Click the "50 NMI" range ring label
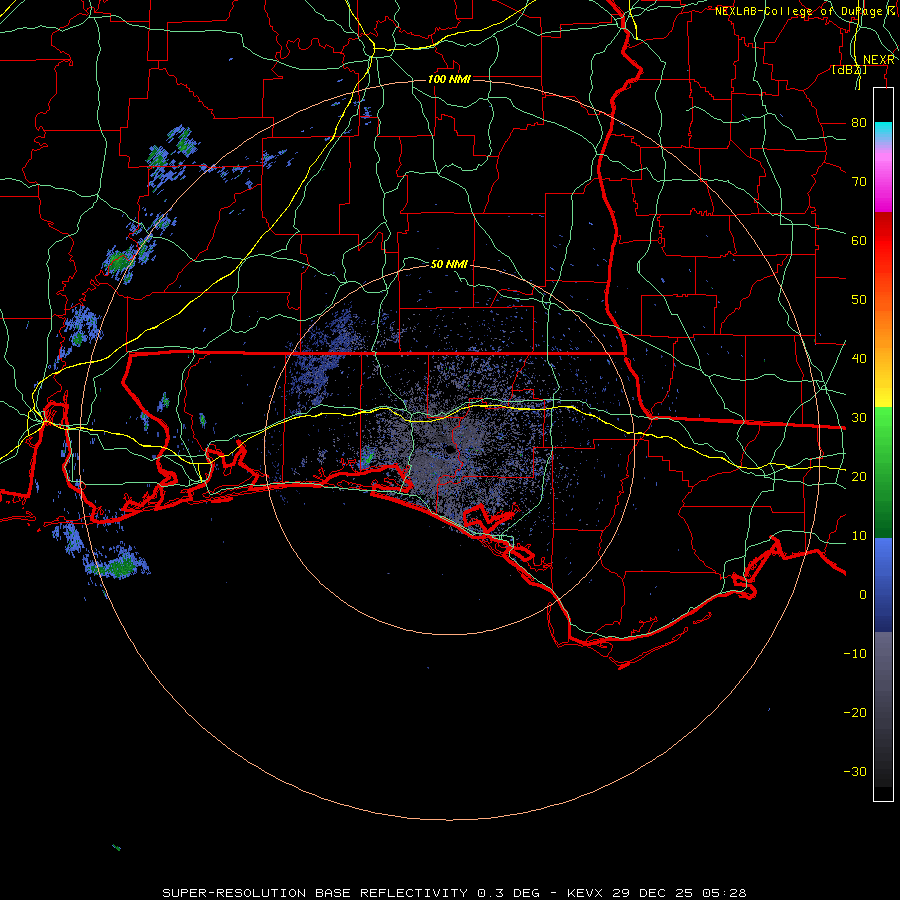This screenshot has width=900, height=900. tap(449, 264)
